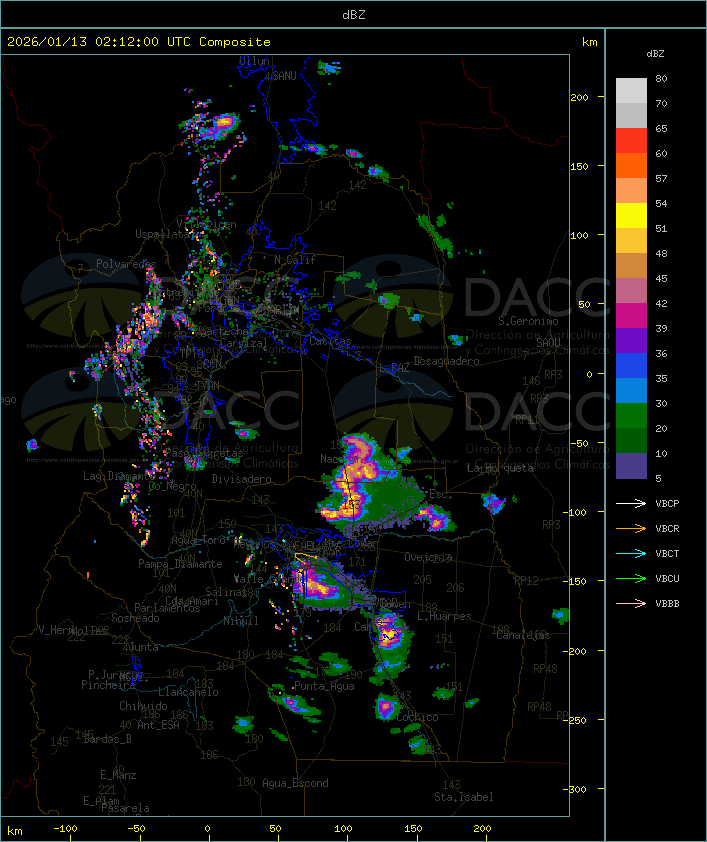This screenshot has height=842, width=707.
Task: Pick the magenta 39-42 dBZ swatch
Action: (631, 315)
